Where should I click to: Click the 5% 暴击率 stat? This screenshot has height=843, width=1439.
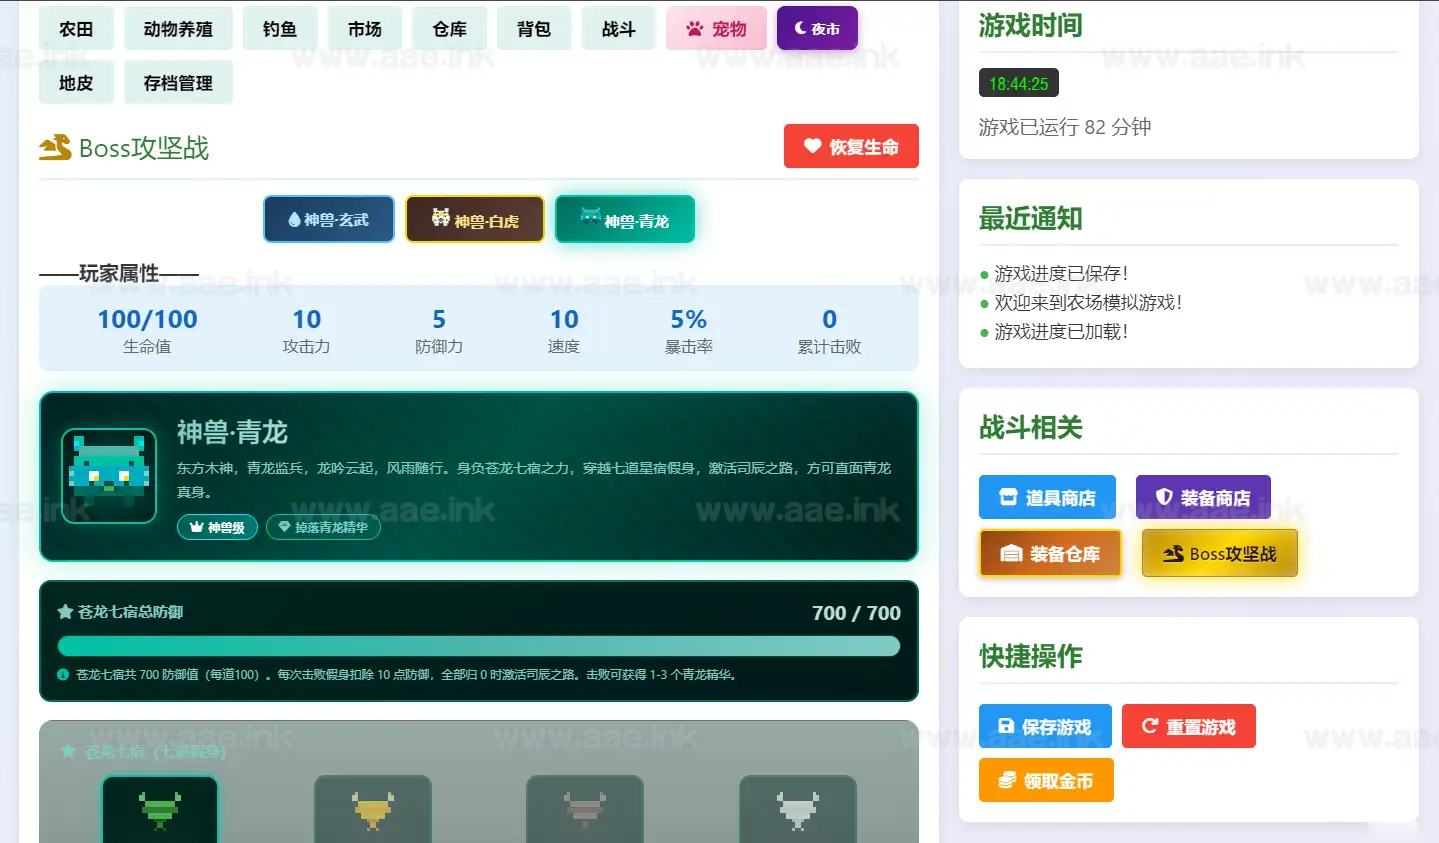pyautogui.click(x=688, y=329)
